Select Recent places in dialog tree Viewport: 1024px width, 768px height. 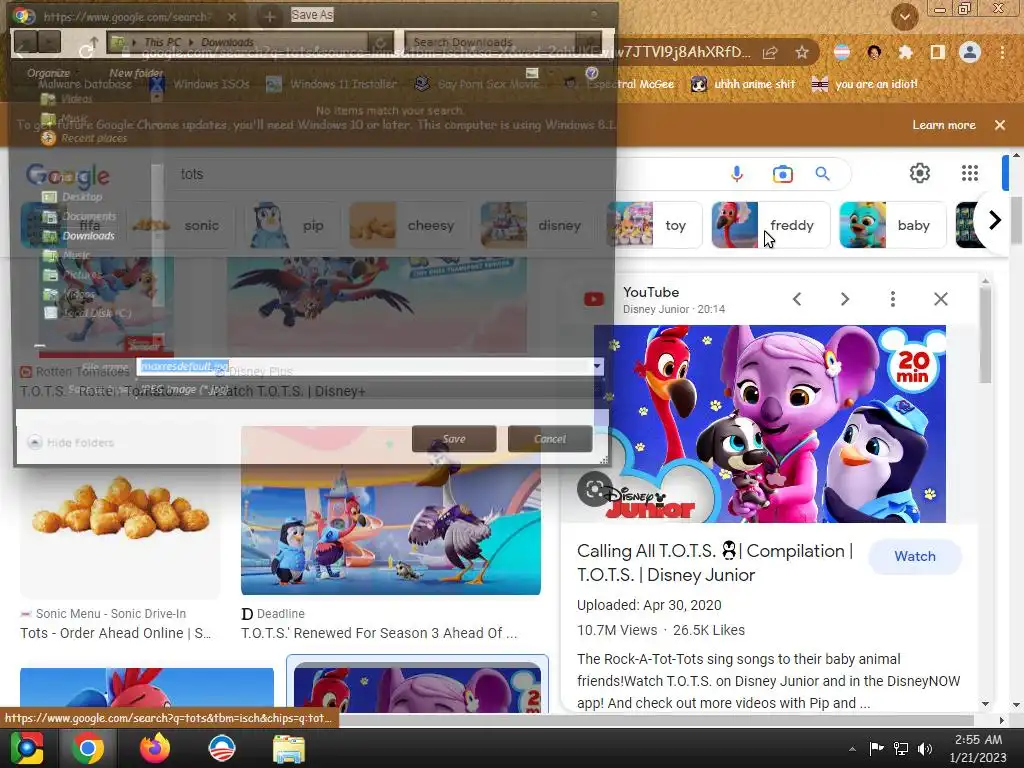(x=84, y=138)
